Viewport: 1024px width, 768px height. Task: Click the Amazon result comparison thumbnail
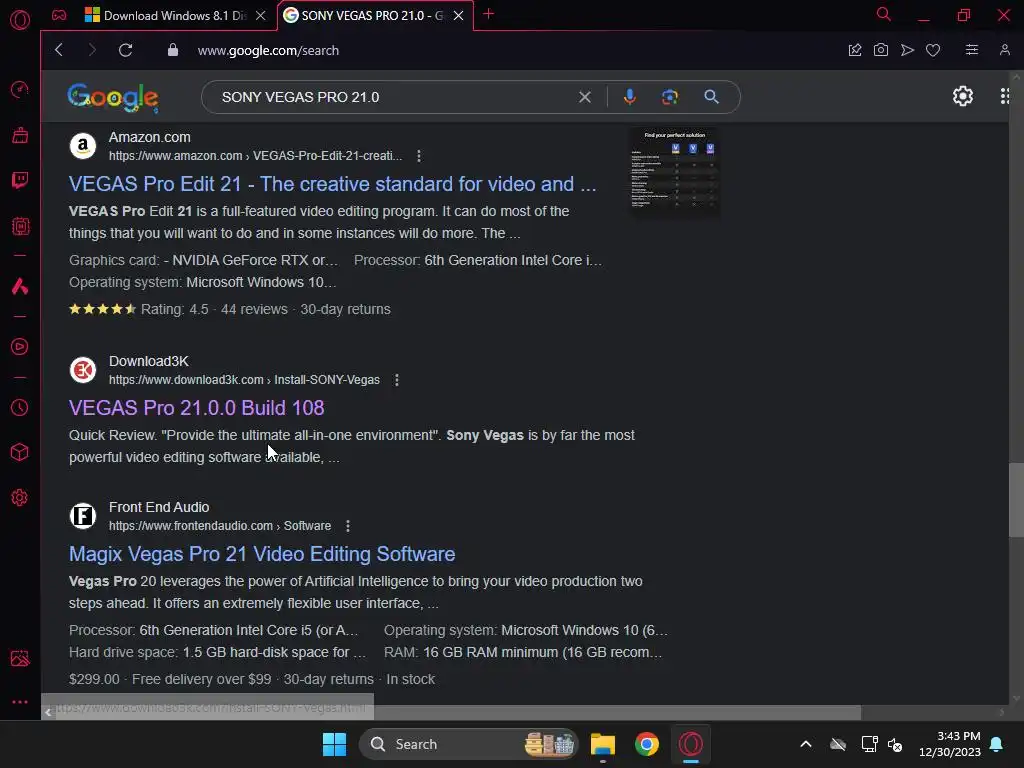(x=674, y=172)
